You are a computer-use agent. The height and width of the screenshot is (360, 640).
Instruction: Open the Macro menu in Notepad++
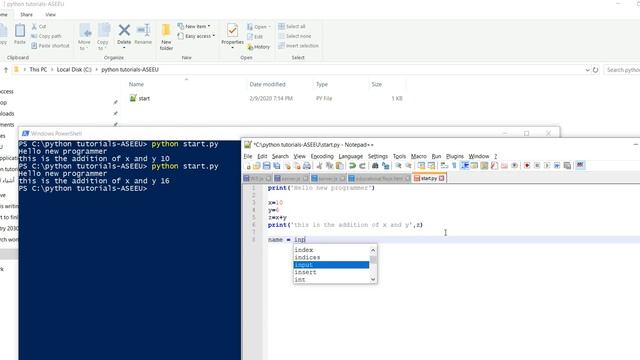(418, 156)
